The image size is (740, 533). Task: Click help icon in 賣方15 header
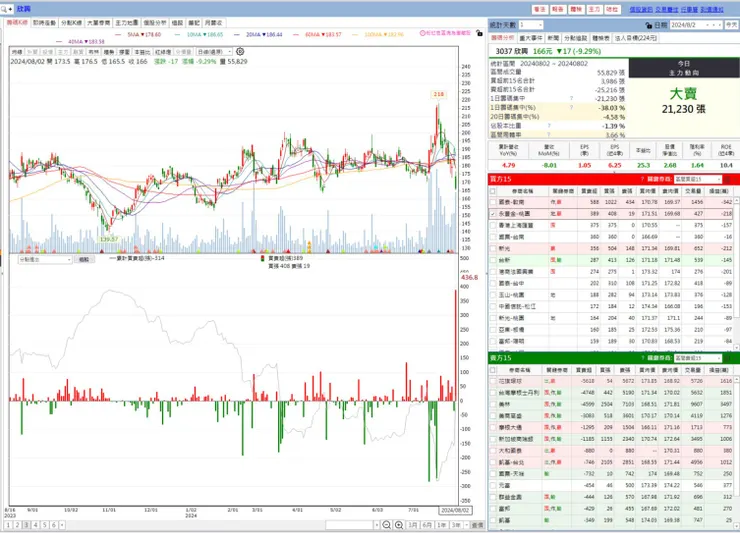click(642, 358)
